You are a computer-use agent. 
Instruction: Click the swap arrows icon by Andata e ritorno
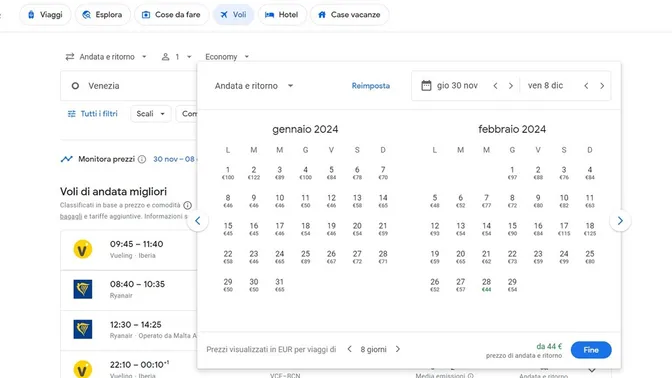(x=70, y=57)
